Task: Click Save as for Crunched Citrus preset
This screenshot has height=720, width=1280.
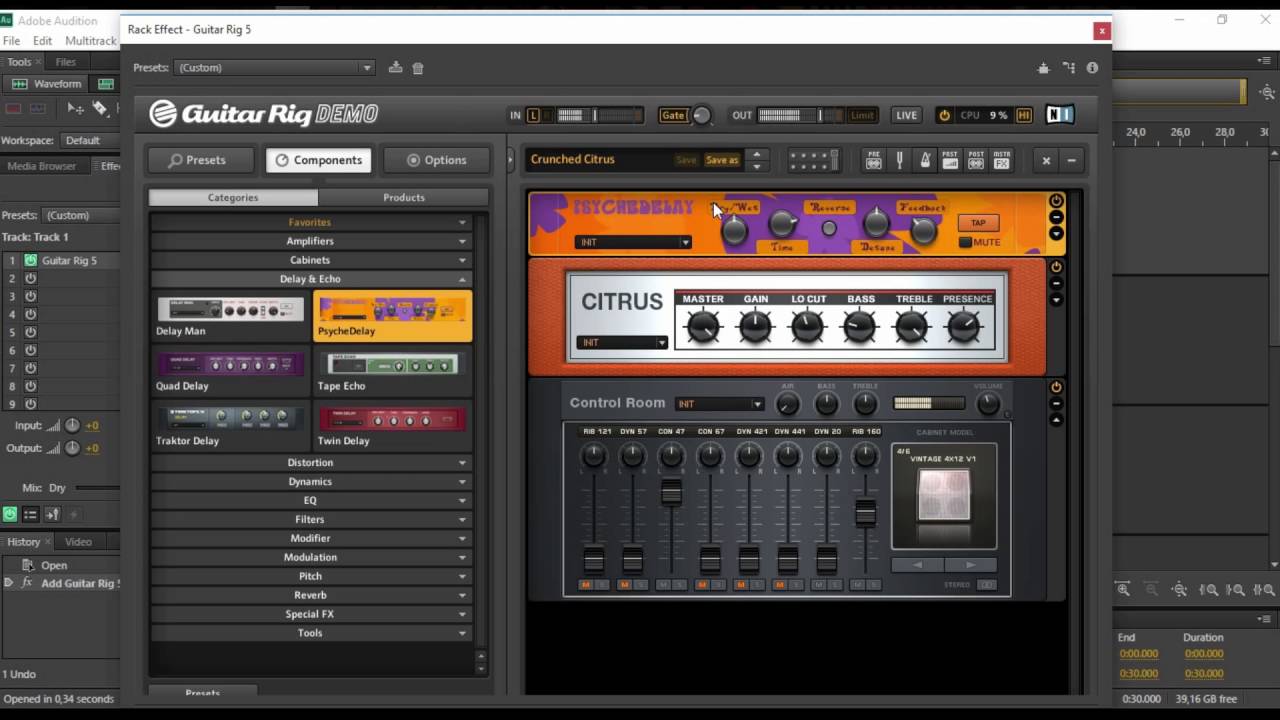Action: pyautogui.click(x=722, y=160)
